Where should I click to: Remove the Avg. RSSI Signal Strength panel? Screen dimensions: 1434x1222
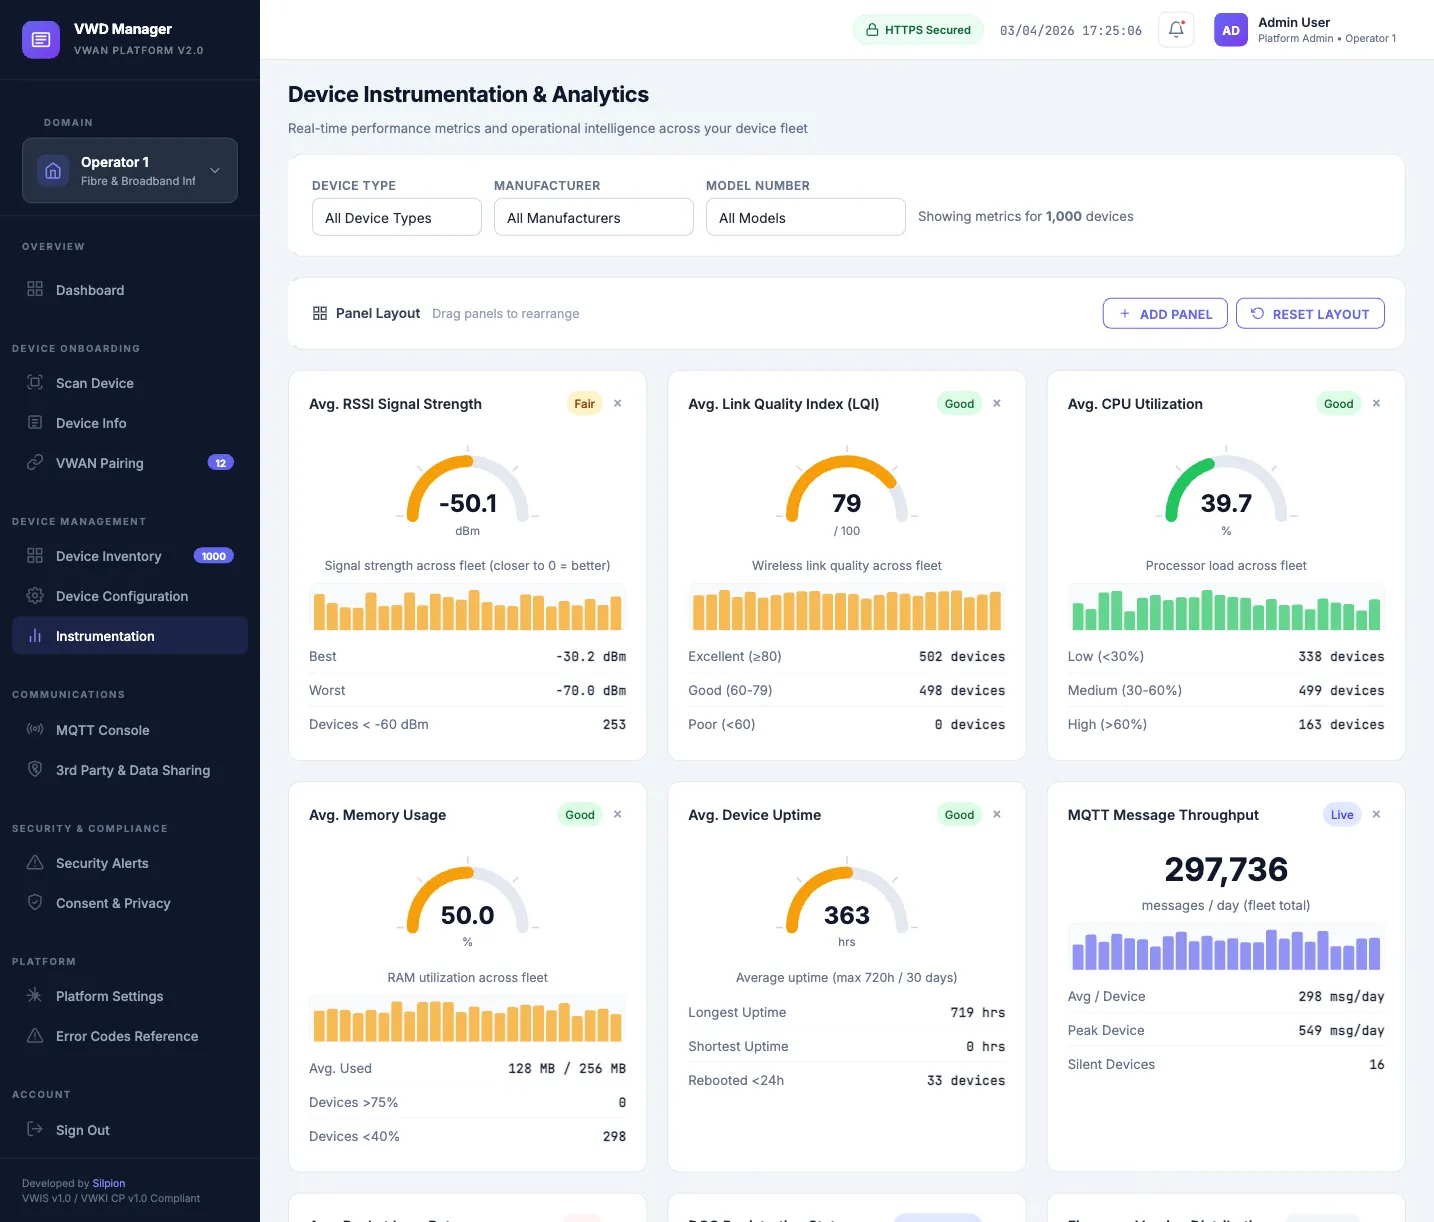coord(617,403)
